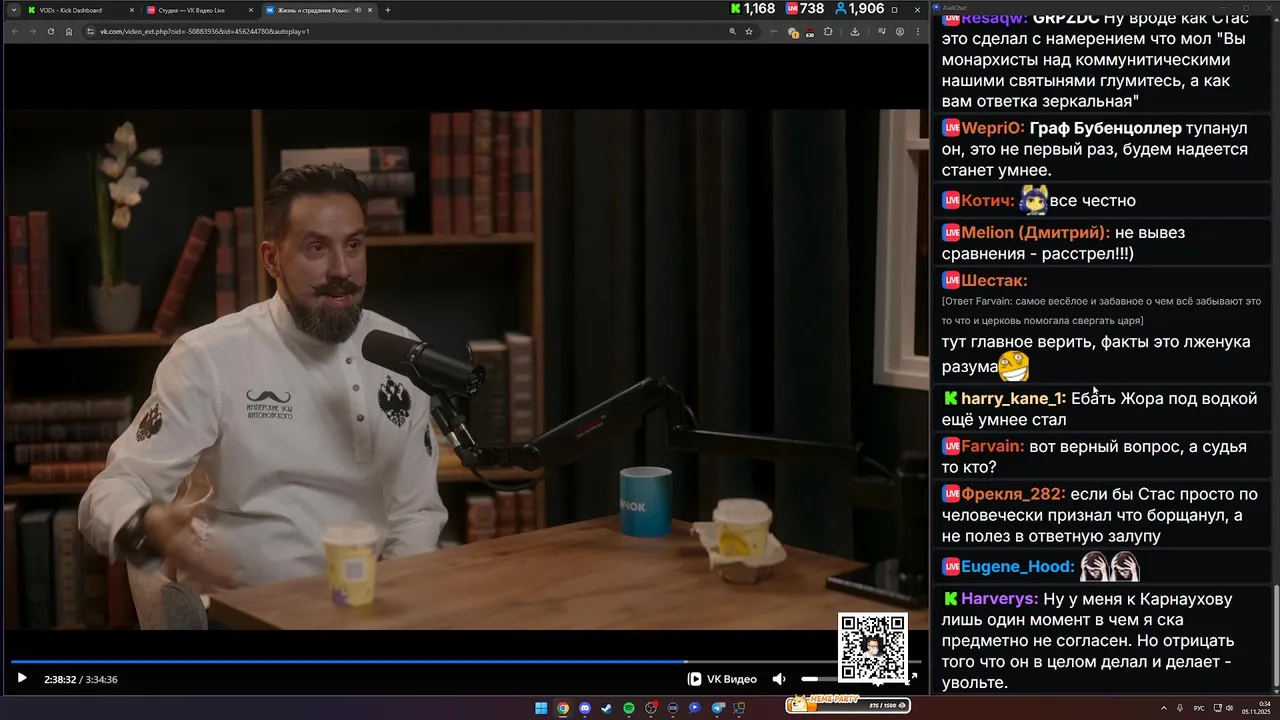This screenshot has width=1280, height=720.
Task: Open the Windows Start menu
Action: pyautogui.click(x=541, y=708)
